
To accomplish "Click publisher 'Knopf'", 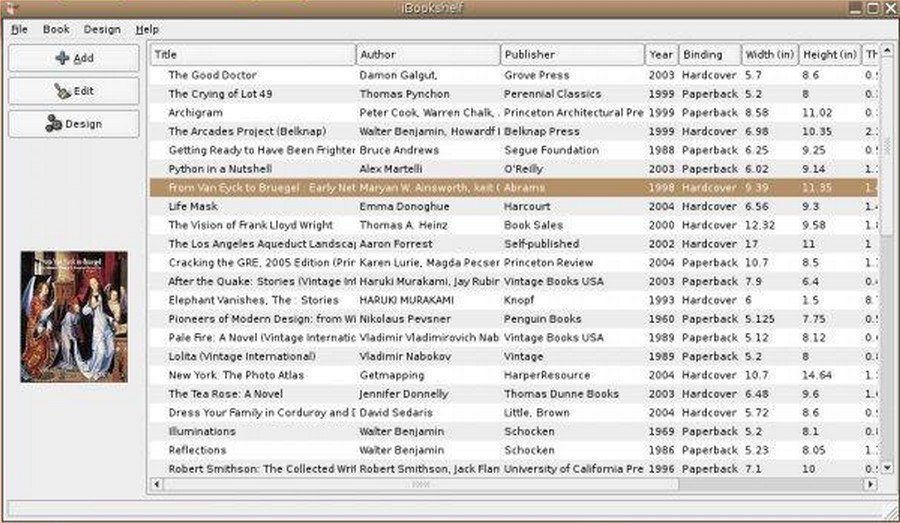I will 519,300.
